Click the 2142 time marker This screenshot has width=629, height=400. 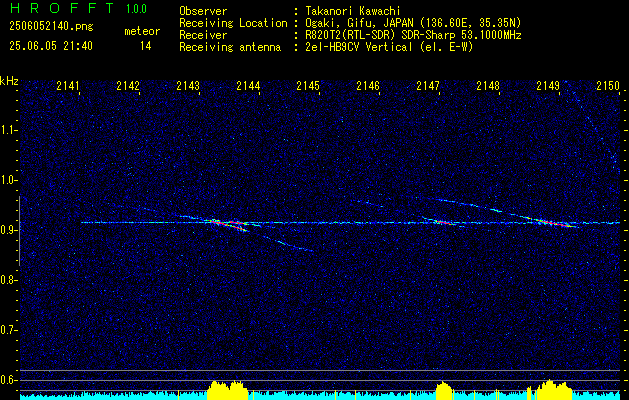click(x=128, y=85)
